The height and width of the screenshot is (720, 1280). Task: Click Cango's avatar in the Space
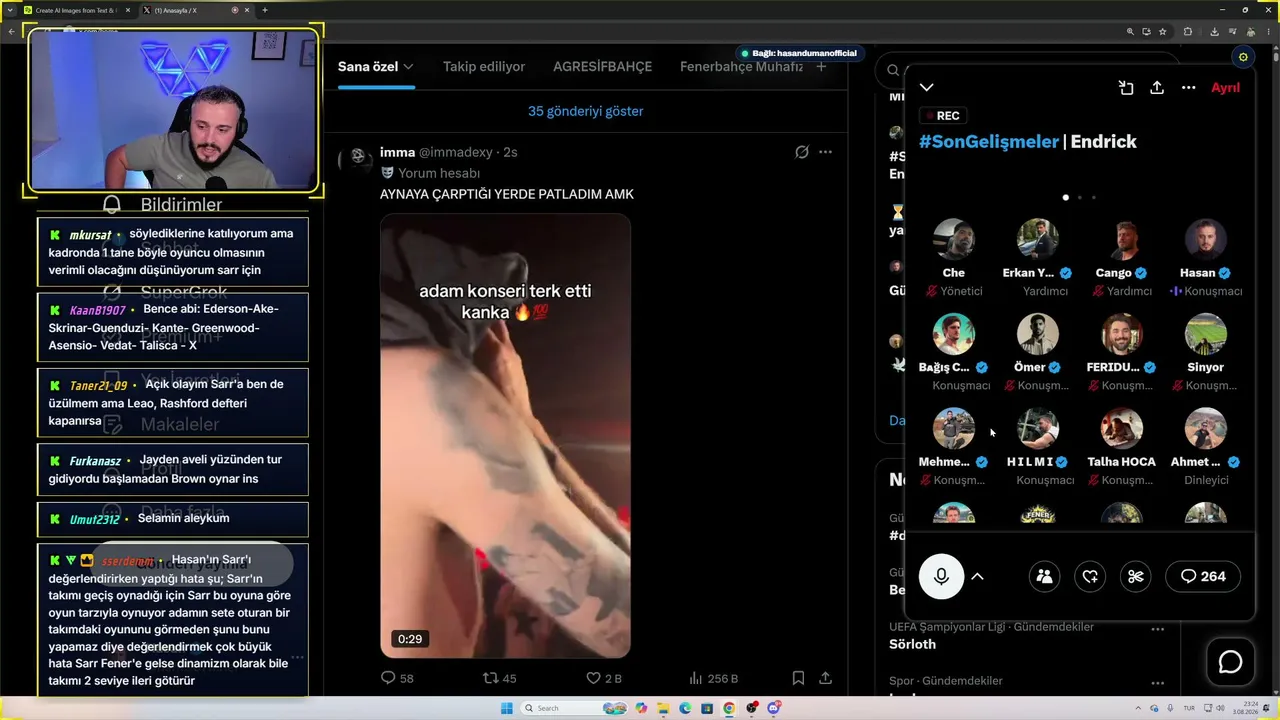tap(1122, 240)
